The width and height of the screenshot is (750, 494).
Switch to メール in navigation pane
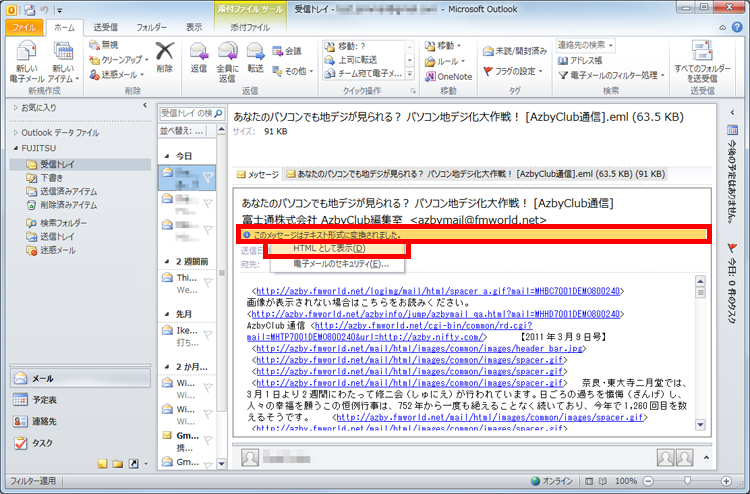(x=80, y=378)
